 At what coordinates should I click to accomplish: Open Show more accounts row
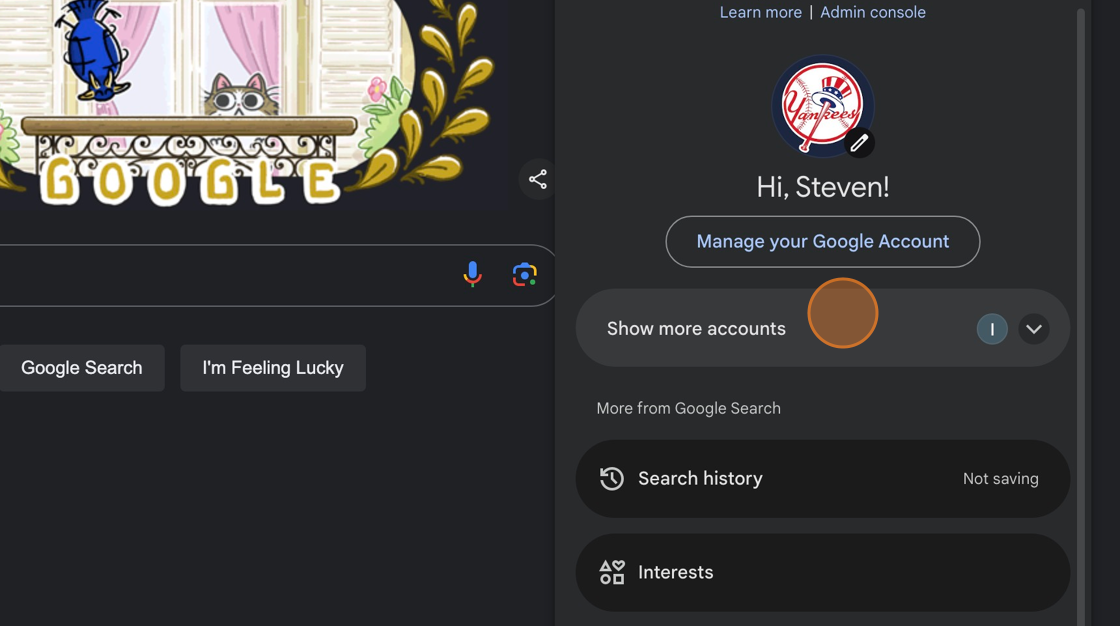(822, 328)
